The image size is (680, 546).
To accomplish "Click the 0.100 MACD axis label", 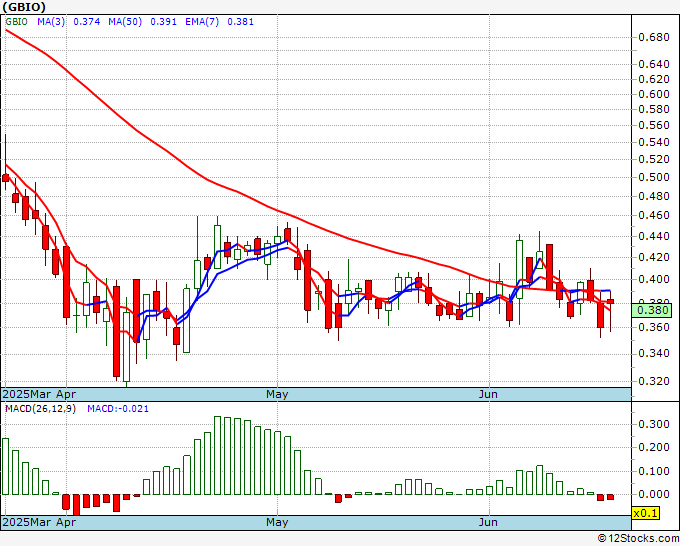I will point(654,471).
